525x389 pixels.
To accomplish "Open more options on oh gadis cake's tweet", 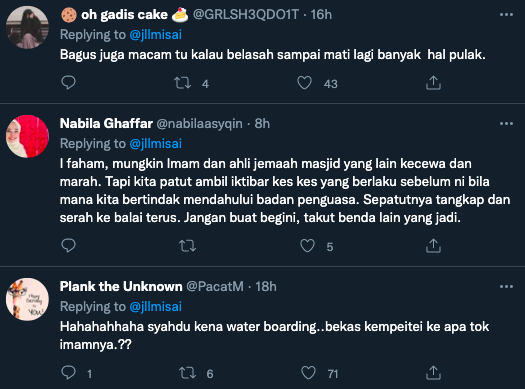I will (x=506, y=15).
